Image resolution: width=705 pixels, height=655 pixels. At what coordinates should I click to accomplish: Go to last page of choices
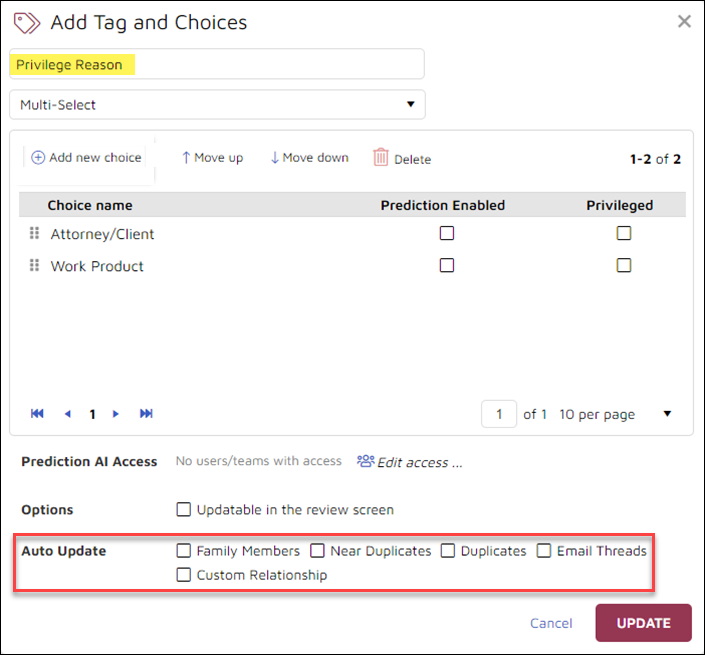pyautogui.click(x=146, y=414)
